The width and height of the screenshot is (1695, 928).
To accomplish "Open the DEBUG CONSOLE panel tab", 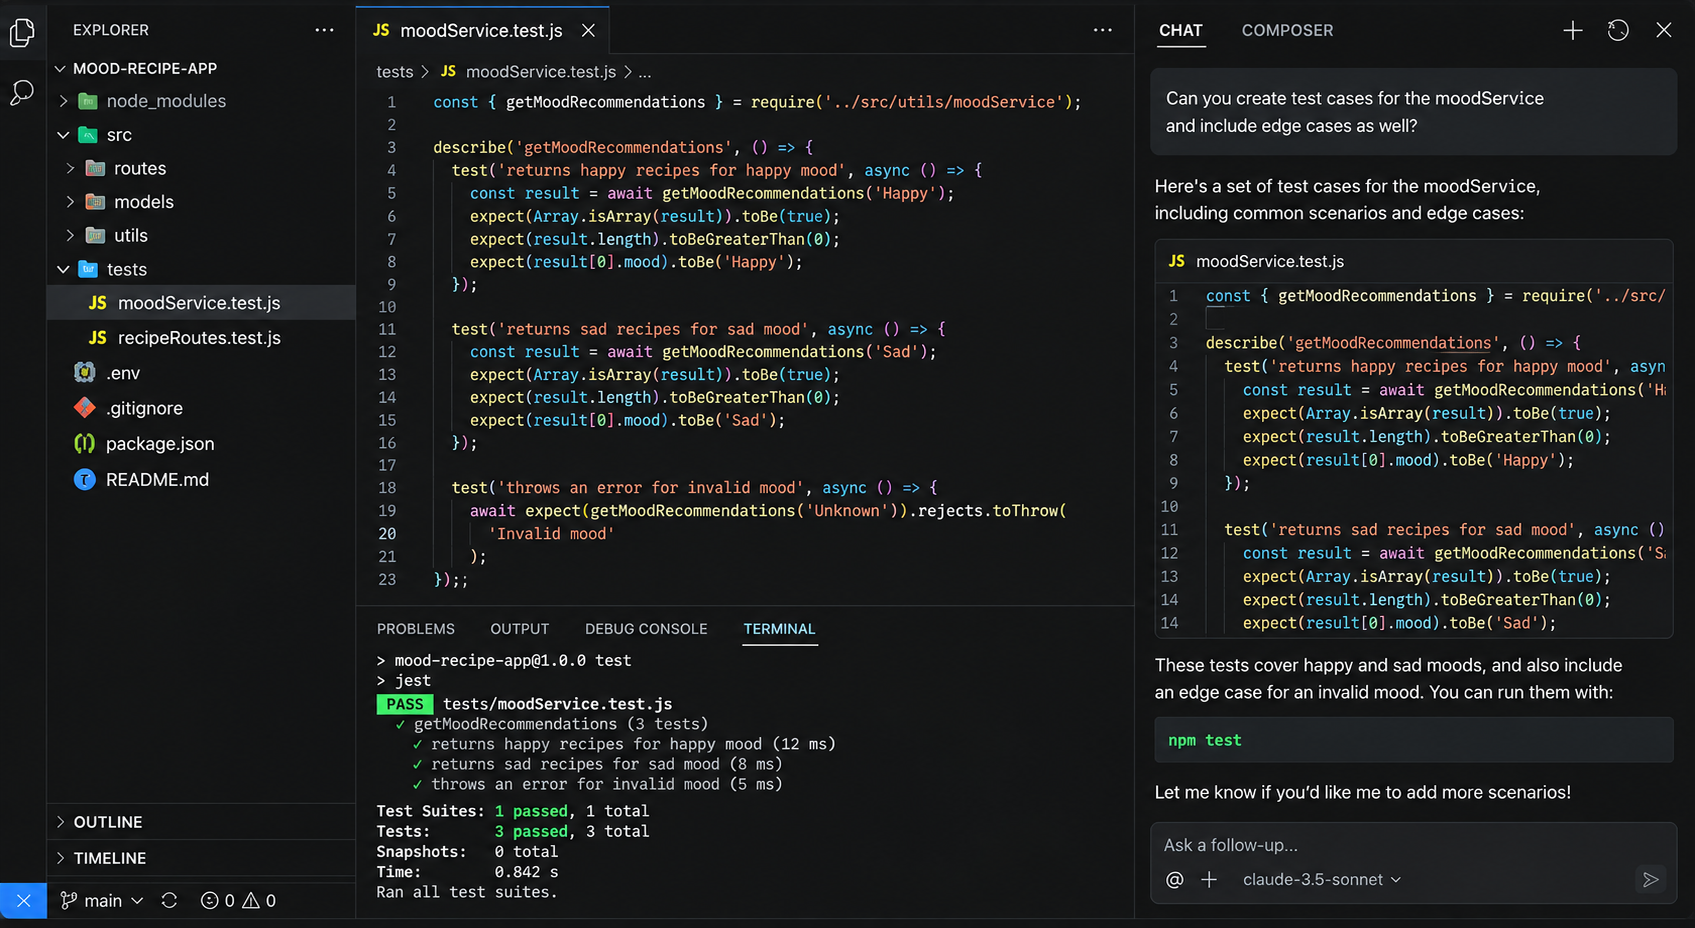I will tap(646, 629).
